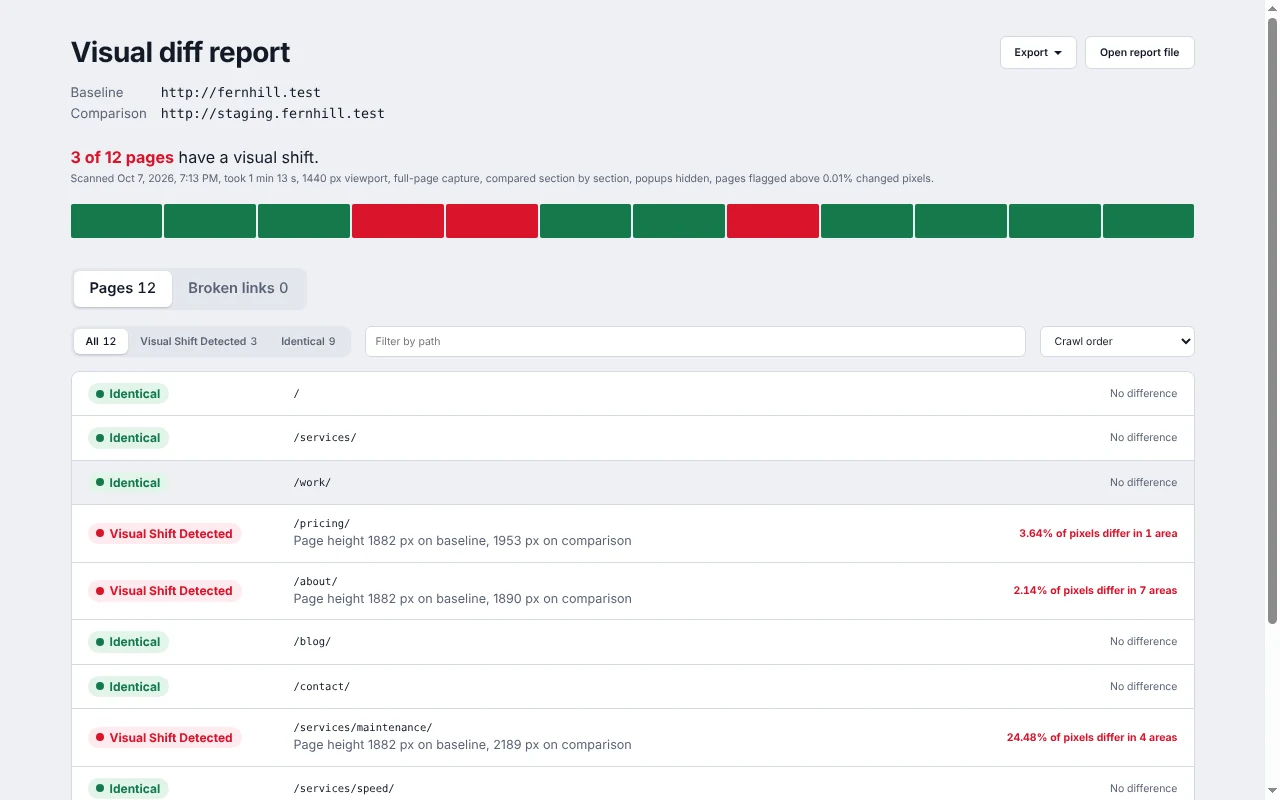1280x800 pixels.
Task: Select the Identical 9 filter pill
Action: tap(308, 341)
